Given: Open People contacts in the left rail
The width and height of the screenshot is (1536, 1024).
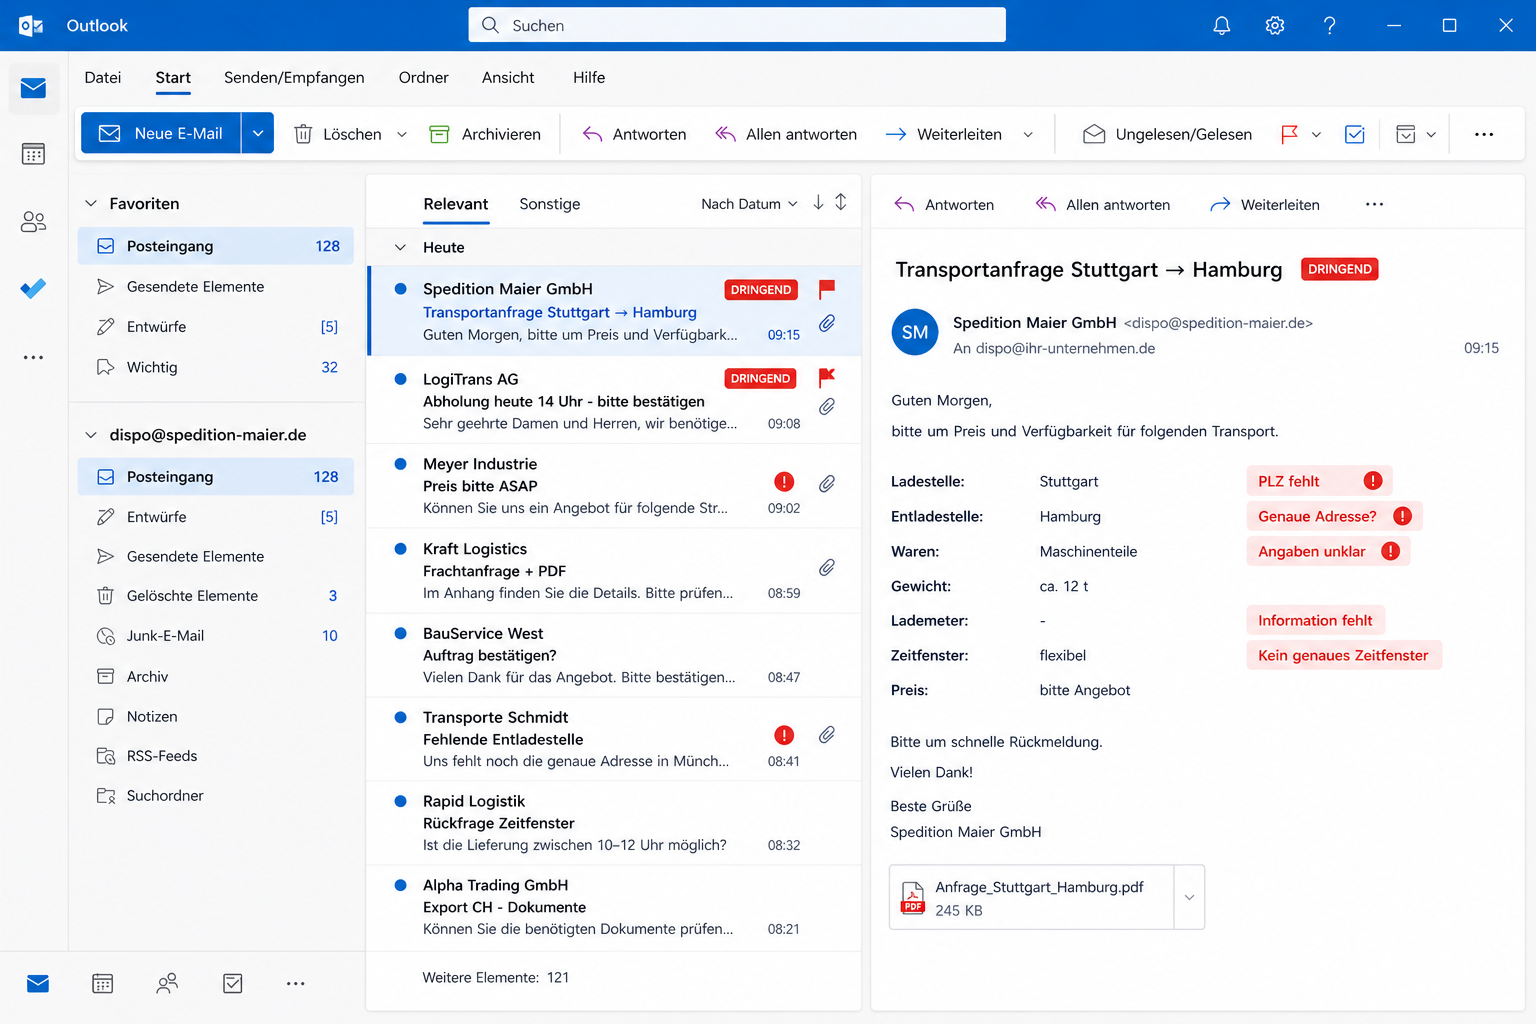Looking at the screenshot, I should tap(33, 222).
